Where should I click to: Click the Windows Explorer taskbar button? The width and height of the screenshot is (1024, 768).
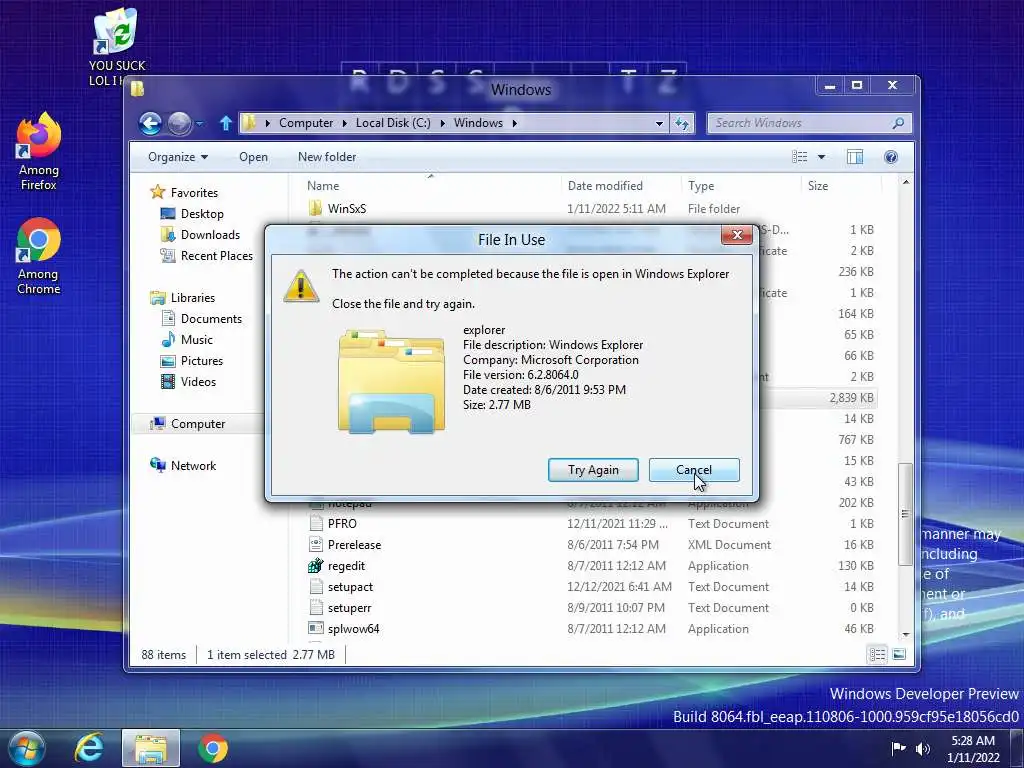tap(151, 748)
